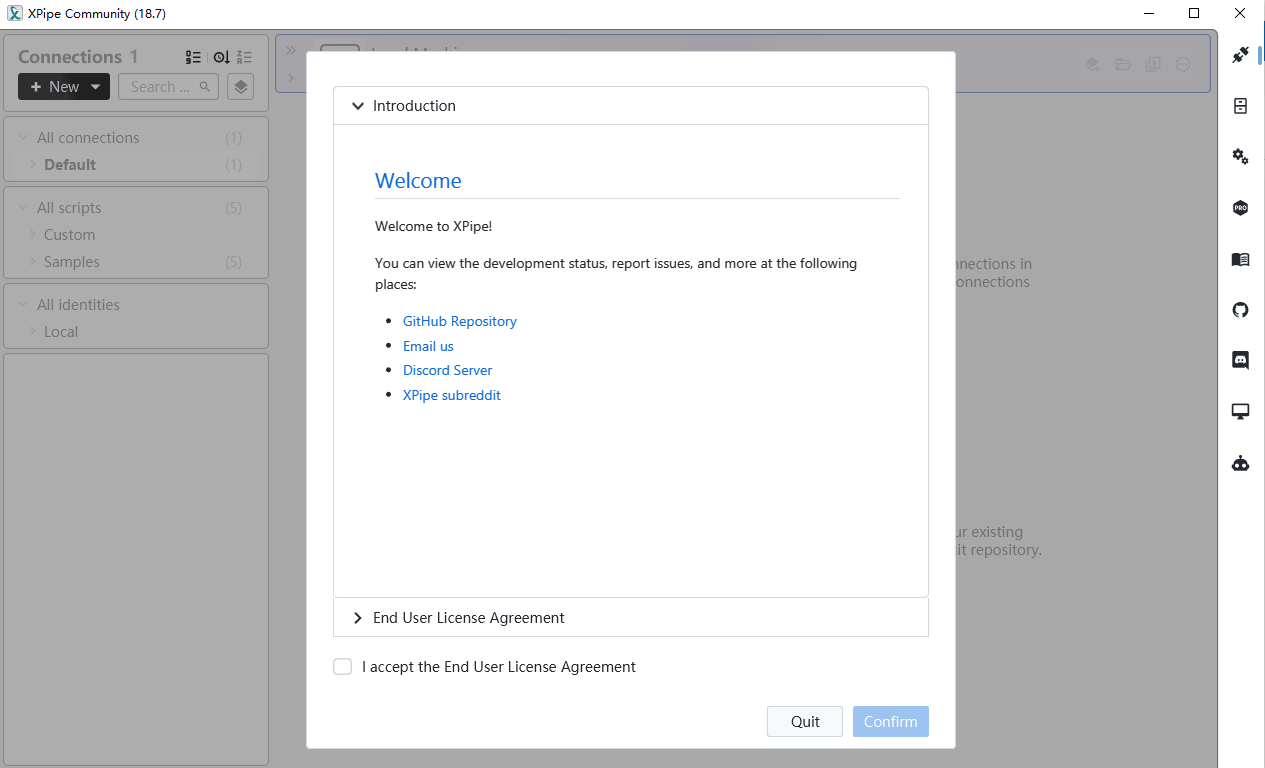Click the desktop monitor icon in sidebar

point(1240,412)
